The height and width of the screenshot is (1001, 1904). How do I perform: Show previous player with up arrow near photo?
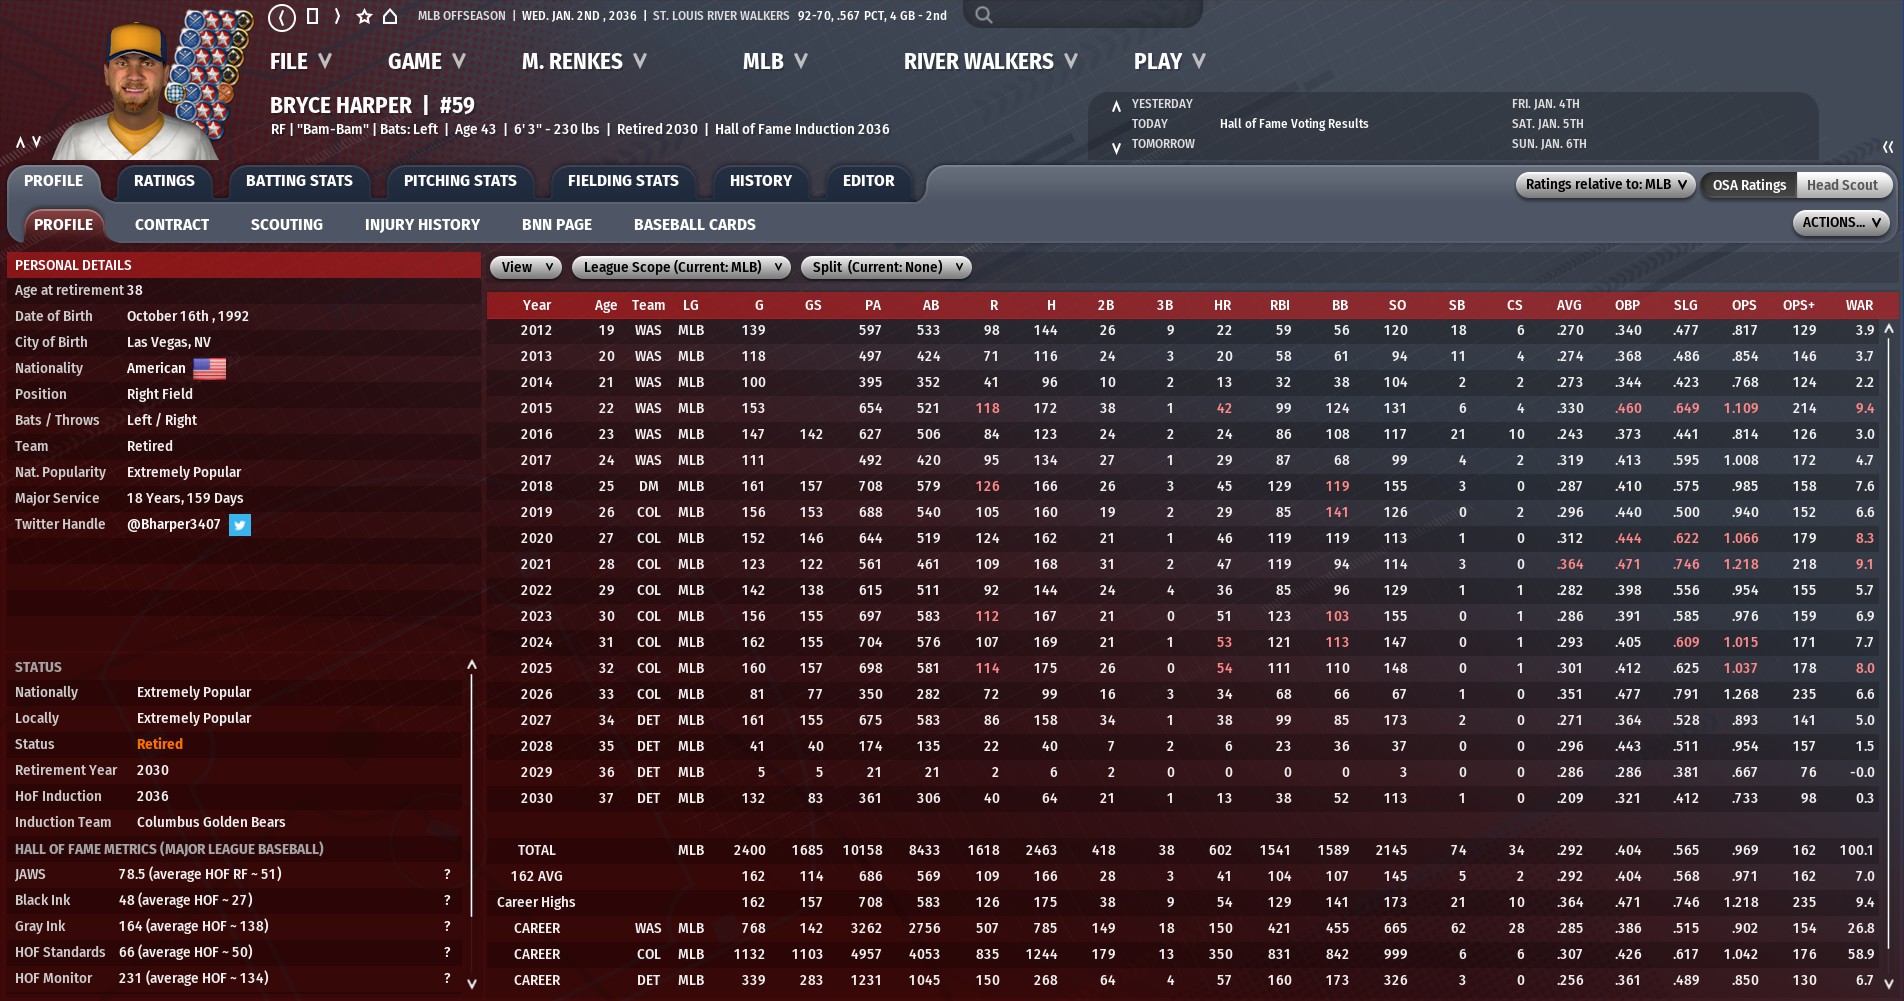click(x=20, y=143)
